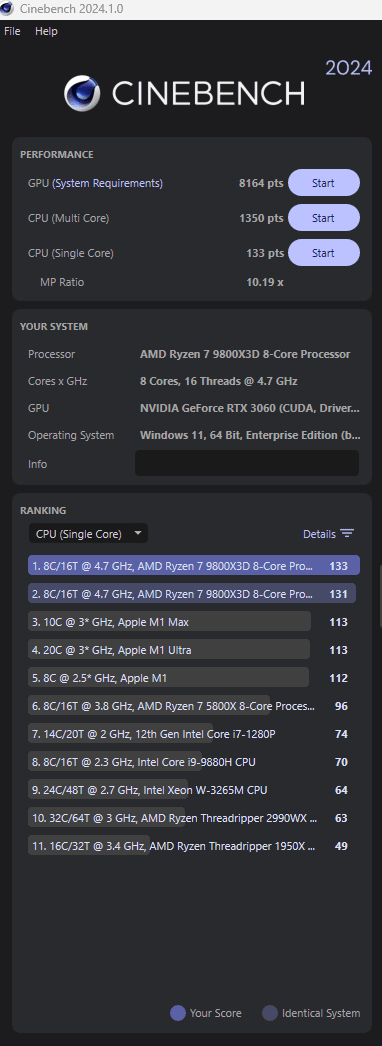Click the System Requirements link
Image resolution: width=382 pixels, height=1046 pixels.
[x=107, y=183]
